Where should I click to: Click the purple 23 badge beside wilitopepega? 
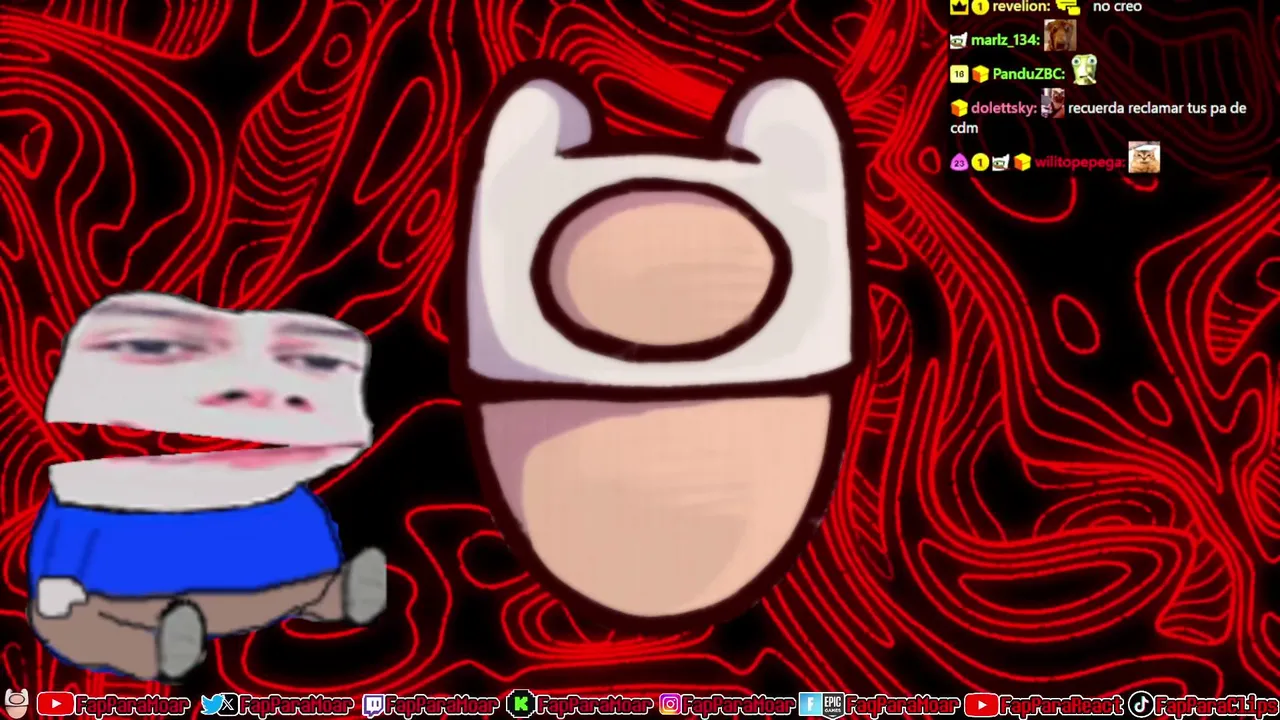point(958,162)
